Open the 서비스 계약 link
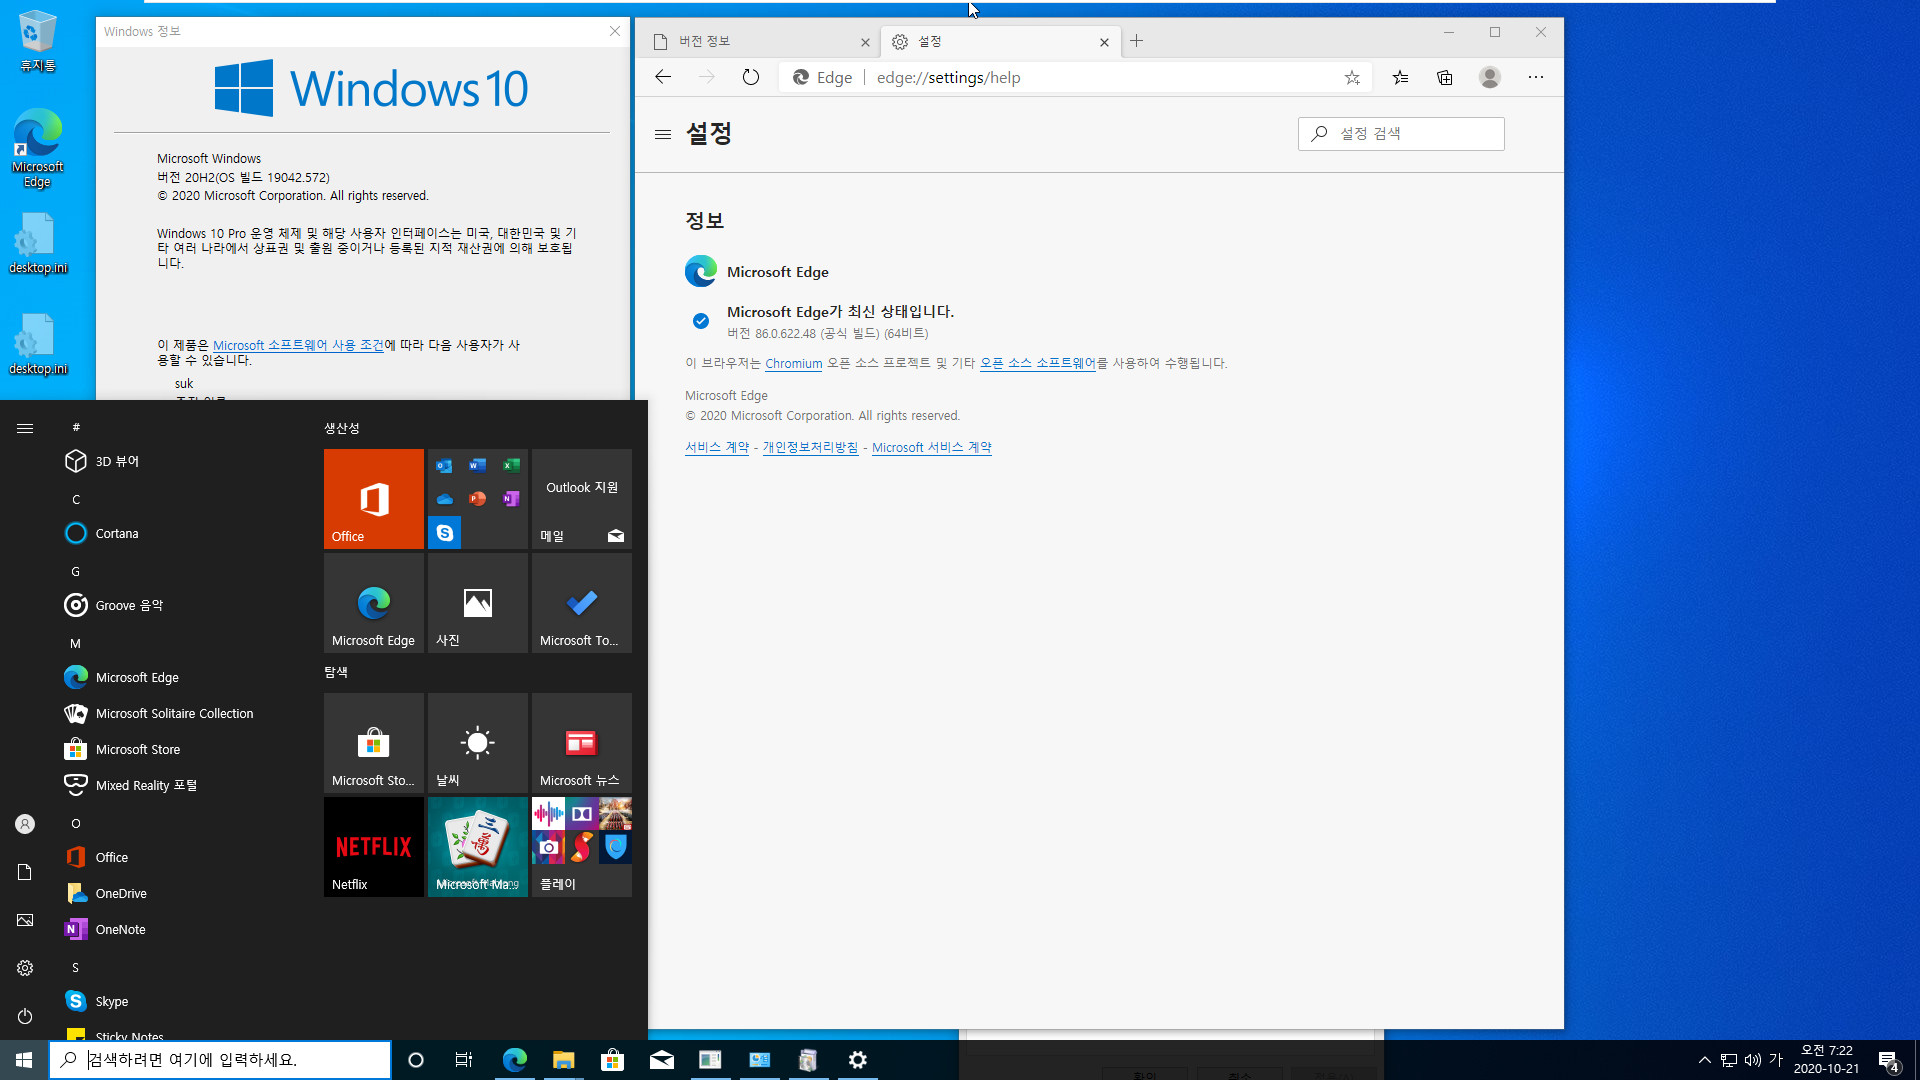This screenshot has width=1920, height=1080. (717, 448)
